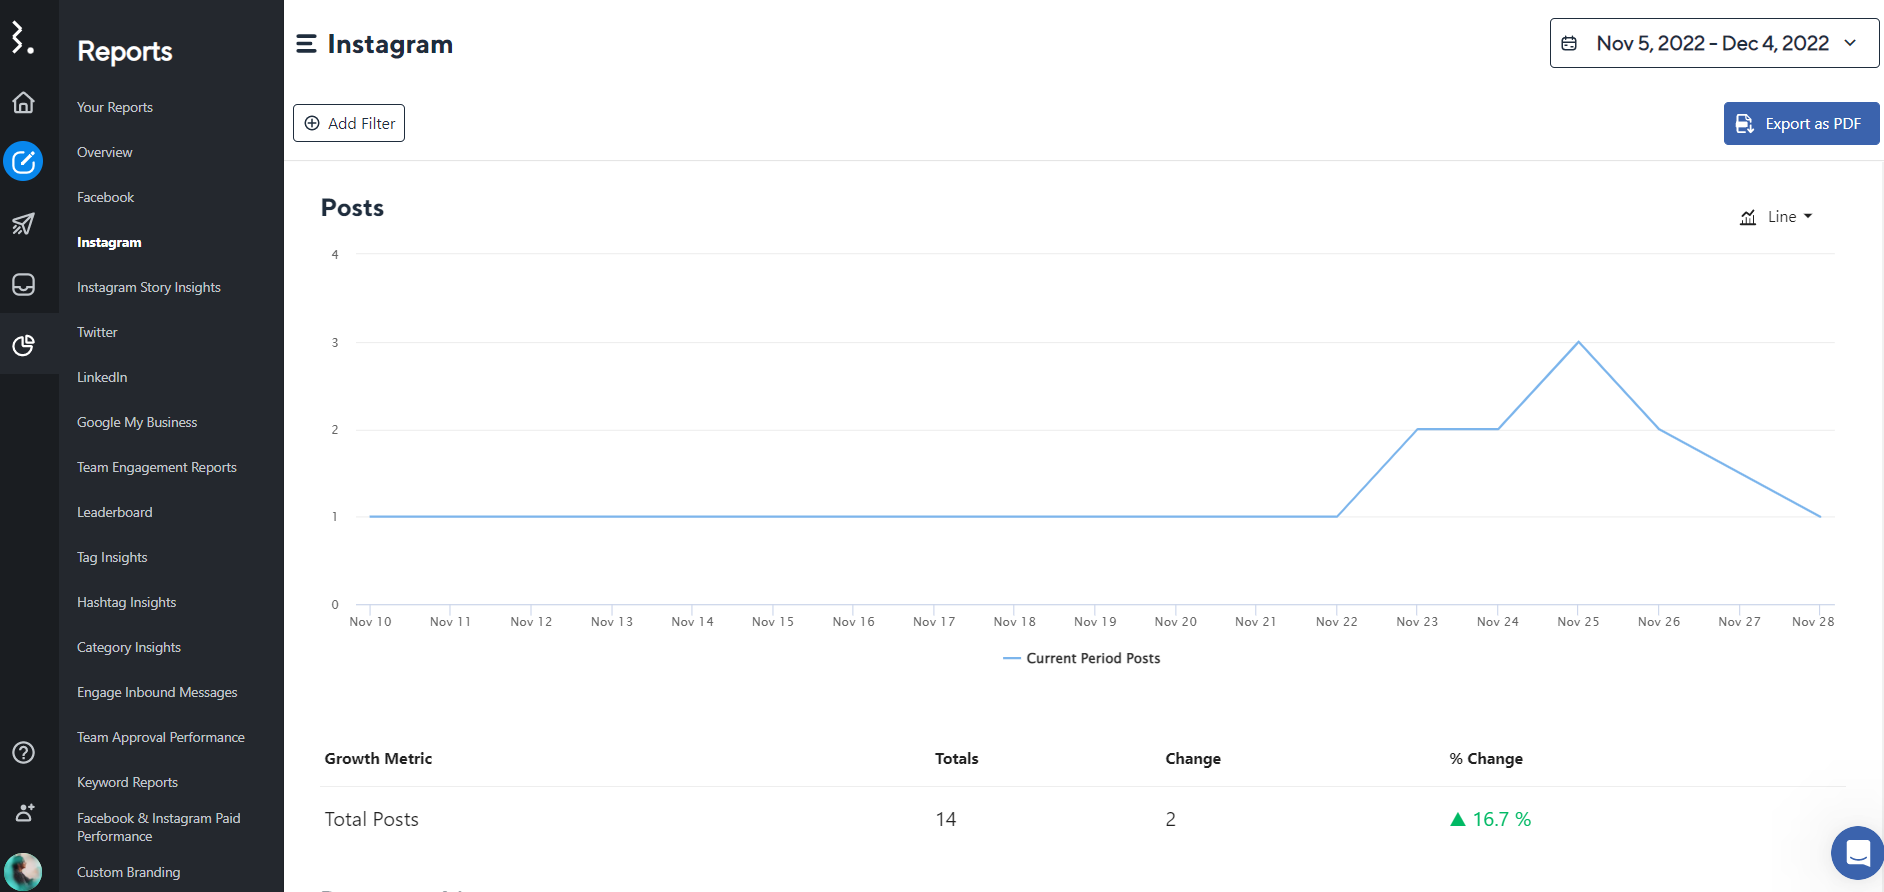This screenshot has width=1884, height=892.
Task: Expand the Line chart type dropdown
Action: pos(1776,217)
